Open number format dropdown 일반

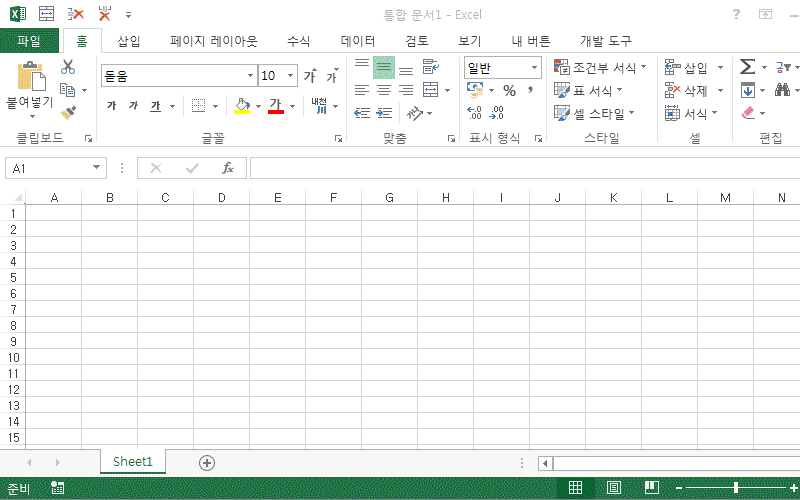click(534, 67)
